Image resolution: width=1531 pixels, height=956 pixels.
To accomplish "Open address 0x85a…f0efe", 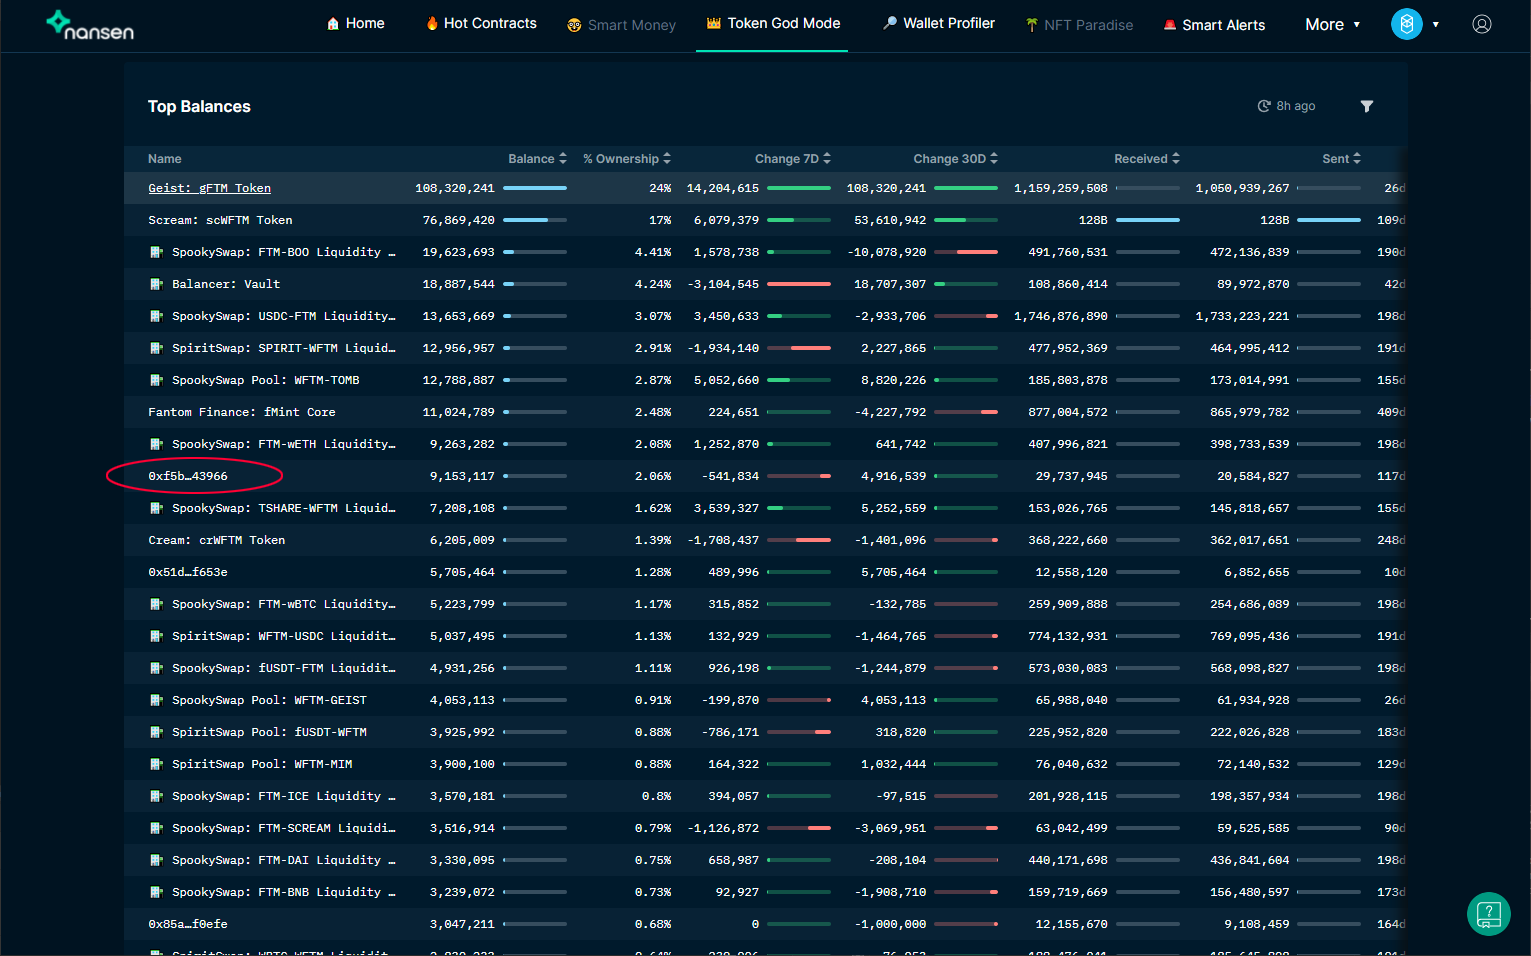I will [x=188, y=924].
